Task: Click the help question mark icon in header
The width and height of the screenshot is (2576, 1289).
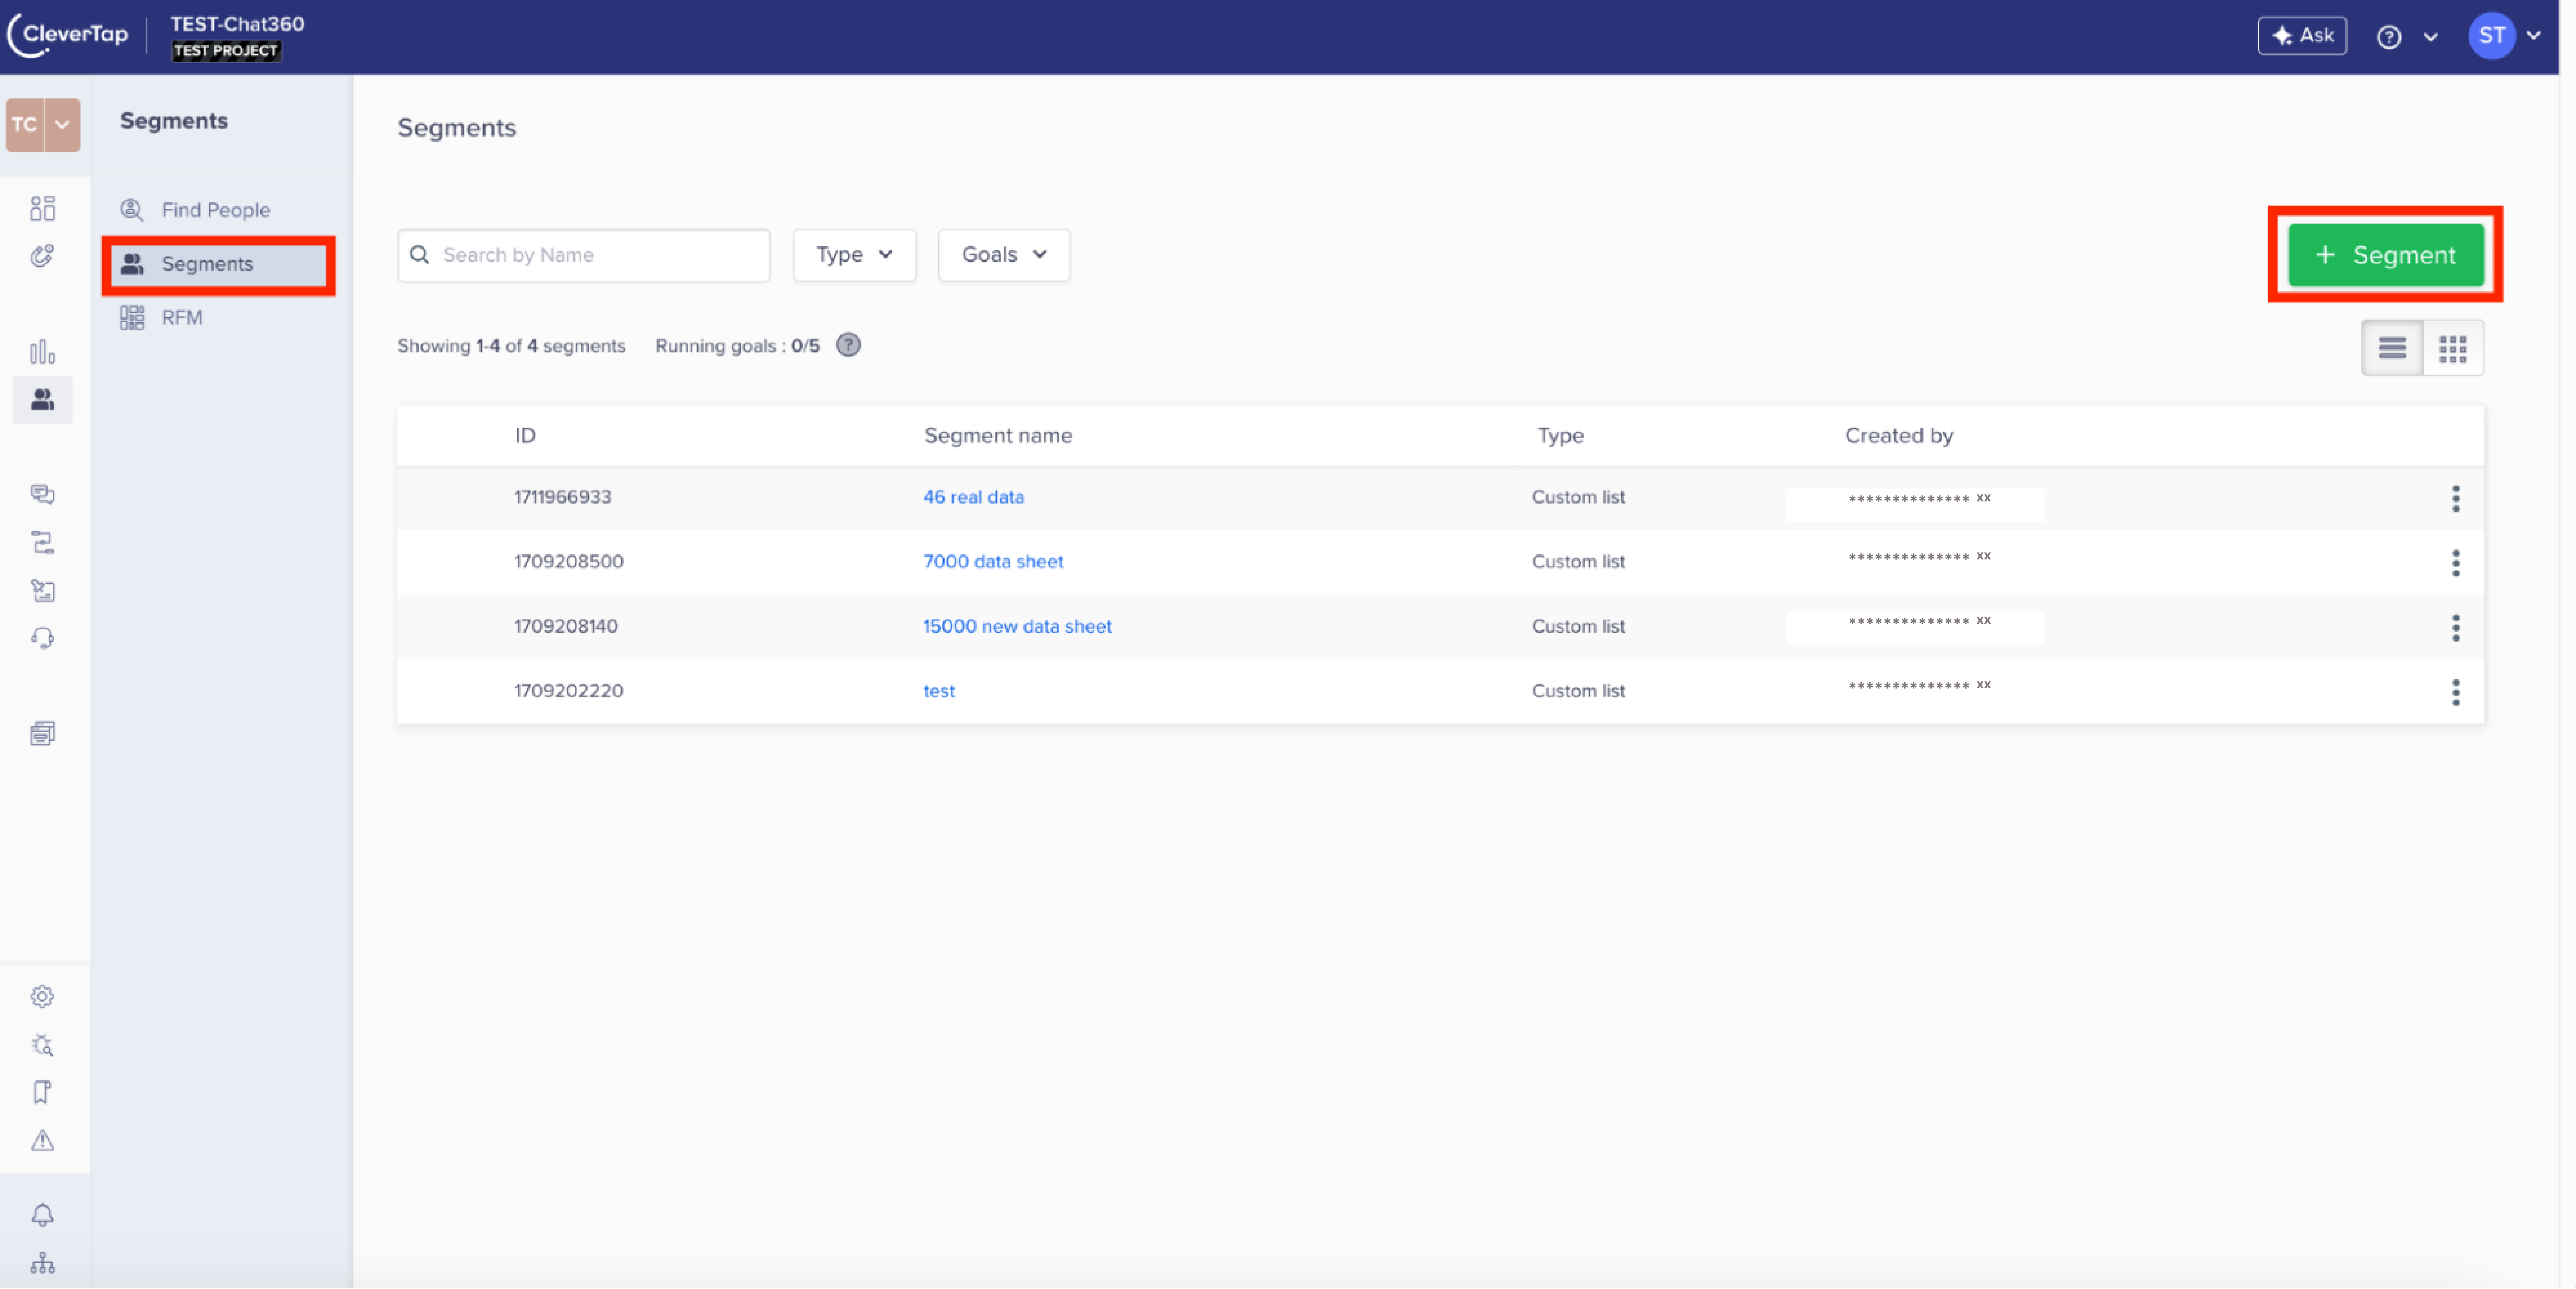Action: 2389,37
